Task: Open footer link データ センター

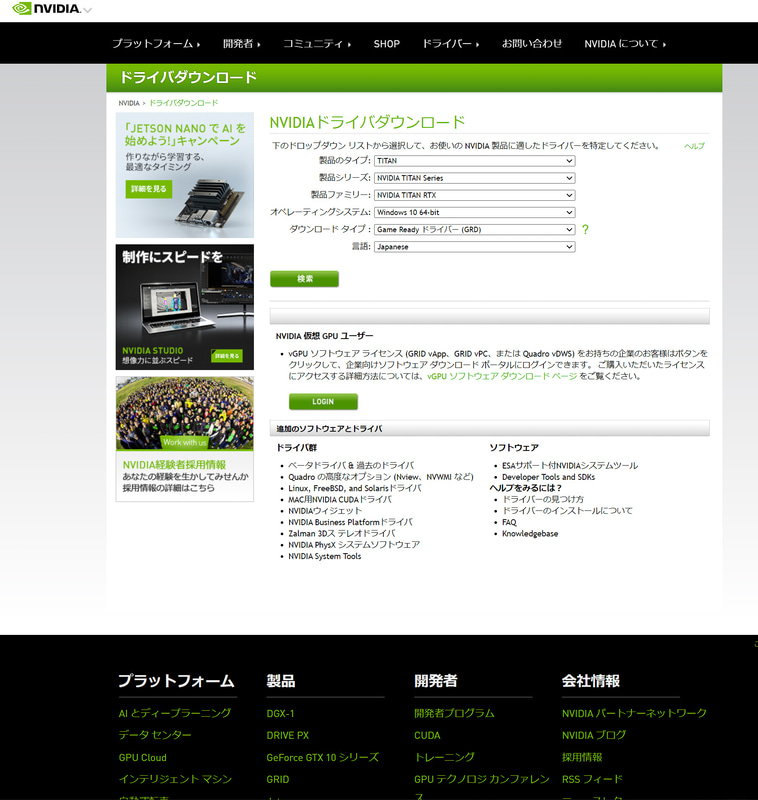Action: click(155, 735)
